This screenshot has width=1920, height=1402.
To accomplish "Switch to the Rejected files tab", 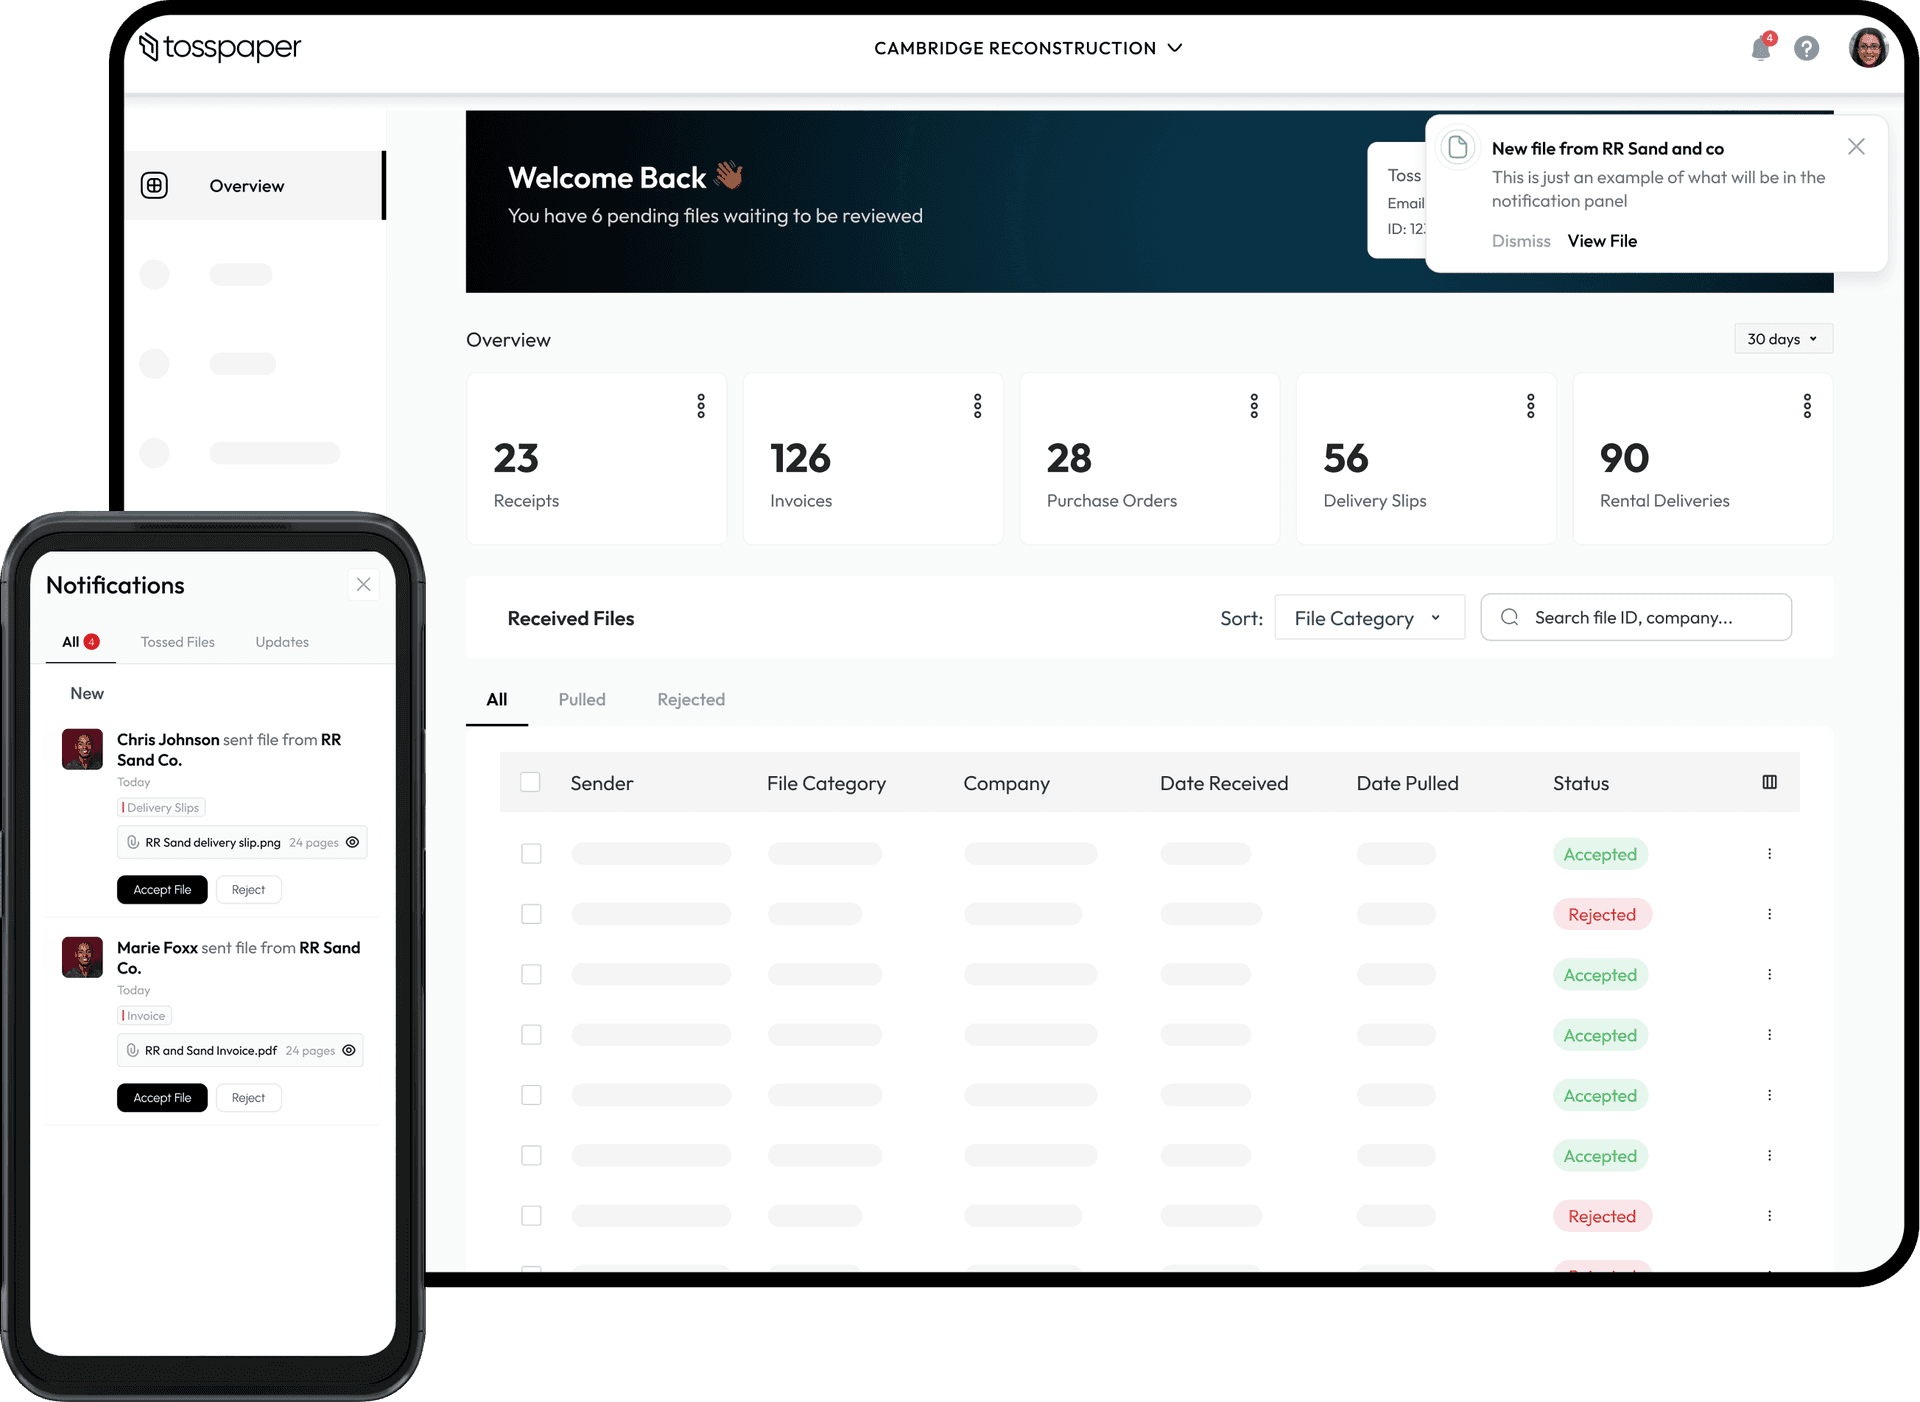I will click(691, 699).
